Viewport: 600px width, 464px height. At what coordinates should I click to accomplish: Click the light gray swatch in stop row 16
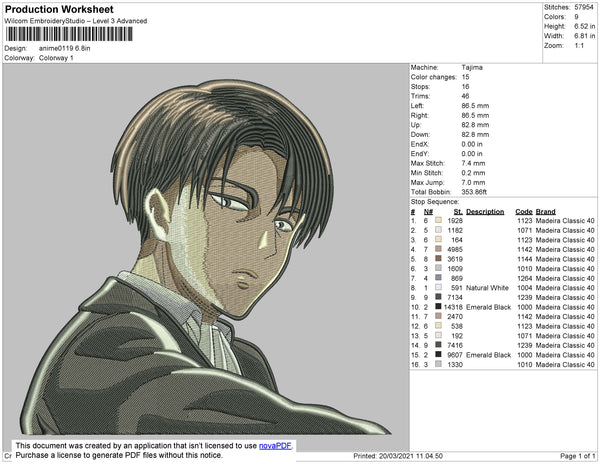point(438,364)
